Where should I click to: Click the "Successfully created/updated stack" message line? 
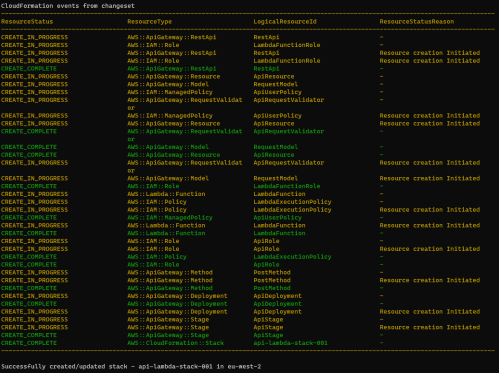(131, 366)
